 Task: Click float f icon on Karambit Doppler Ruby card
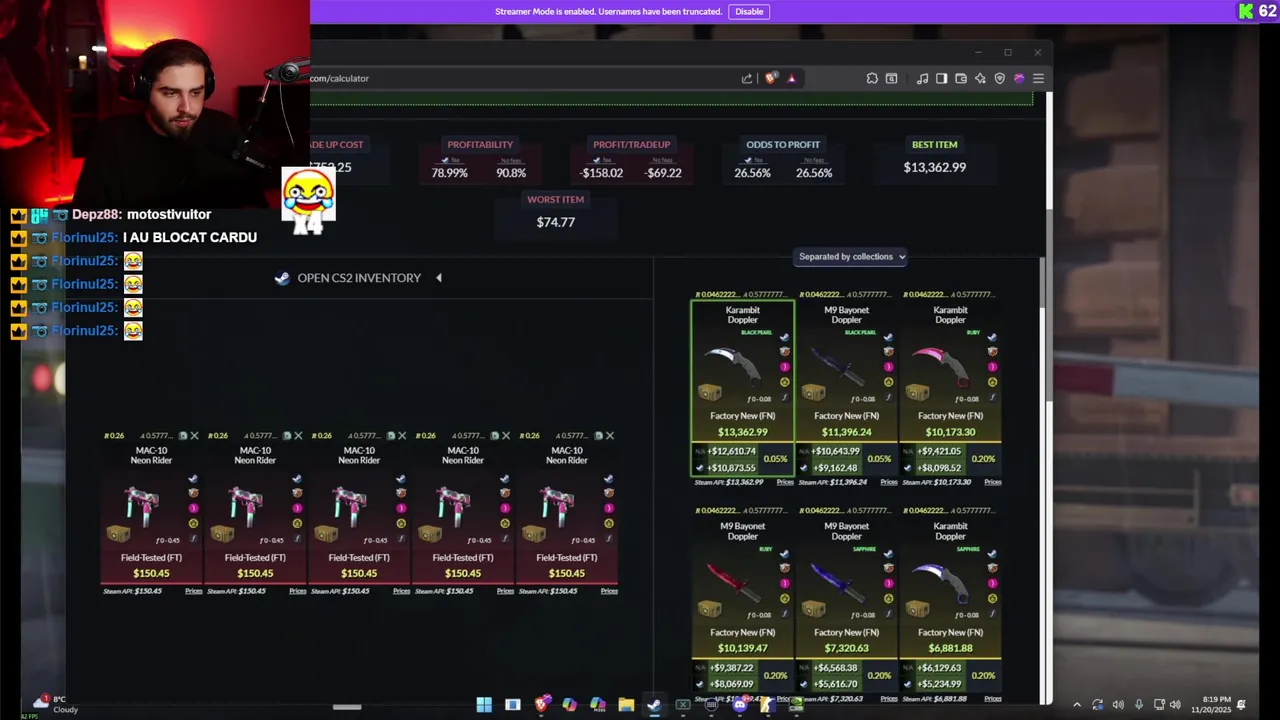click(992, 397)
